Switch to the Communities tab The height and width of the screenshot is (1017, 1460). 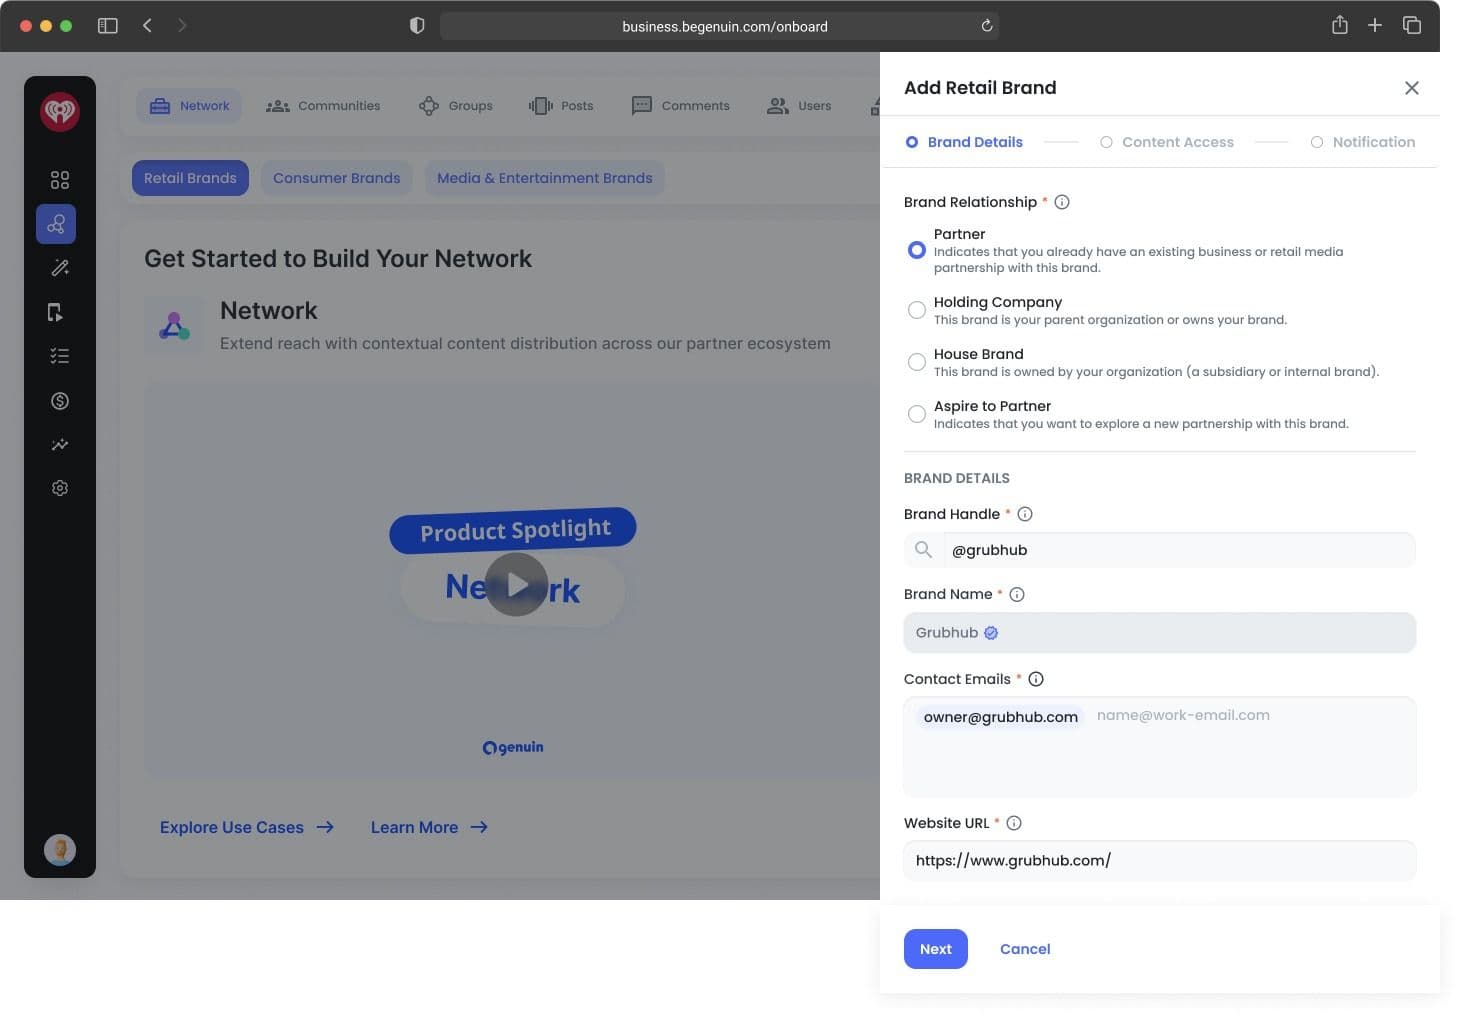coord(323,106)
